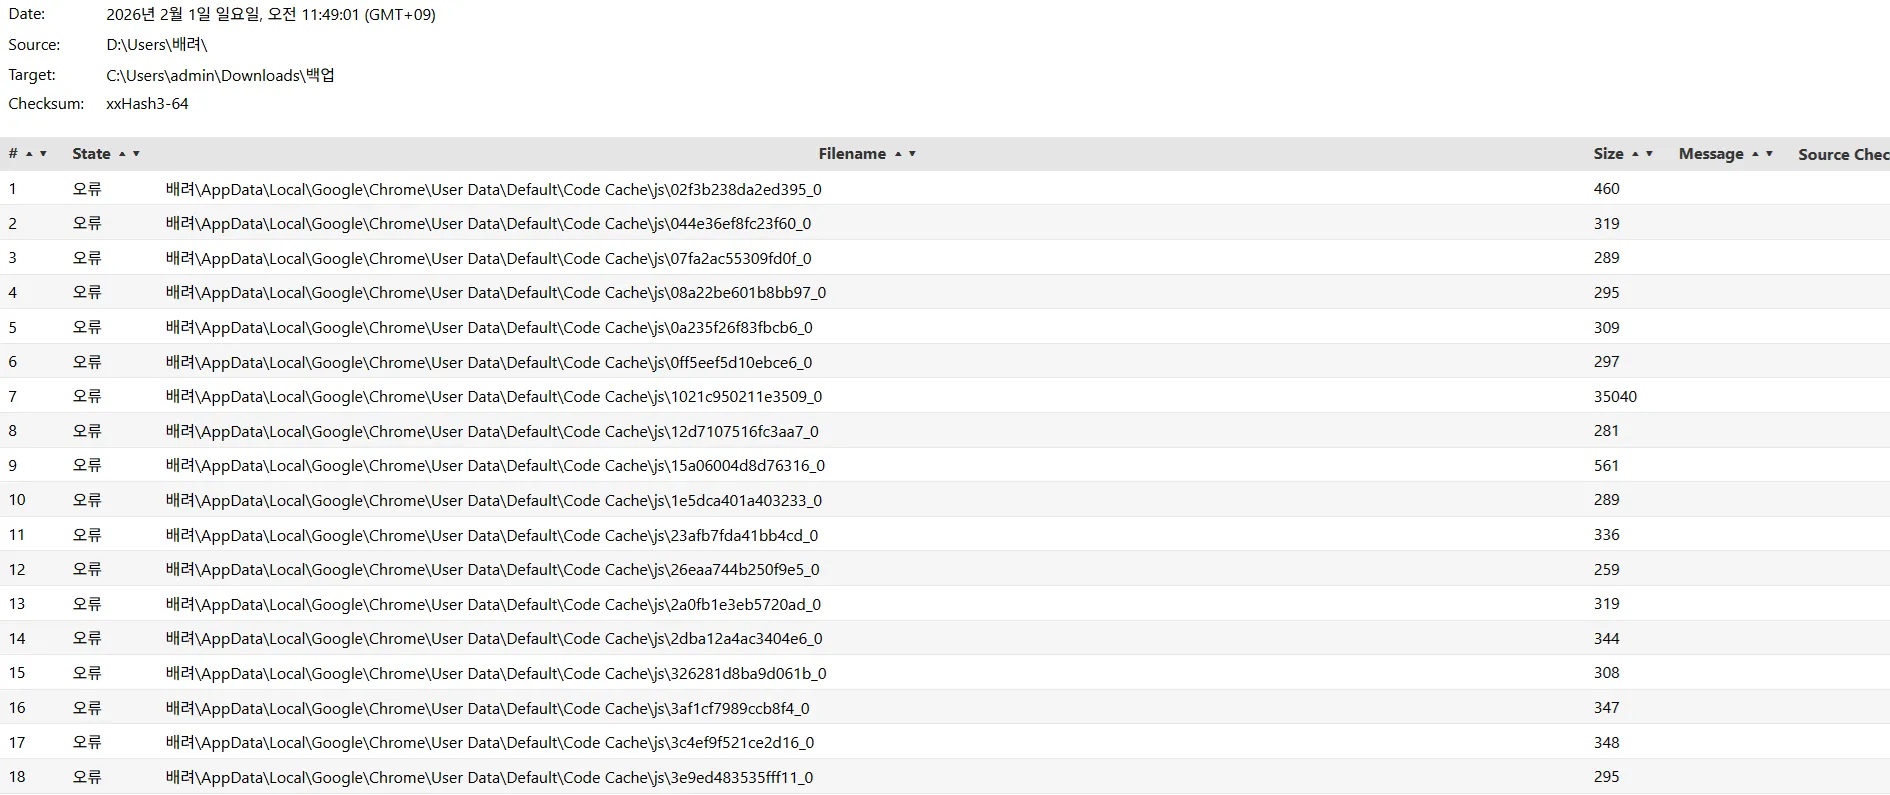Click the size value 35040

point(1615,397)
